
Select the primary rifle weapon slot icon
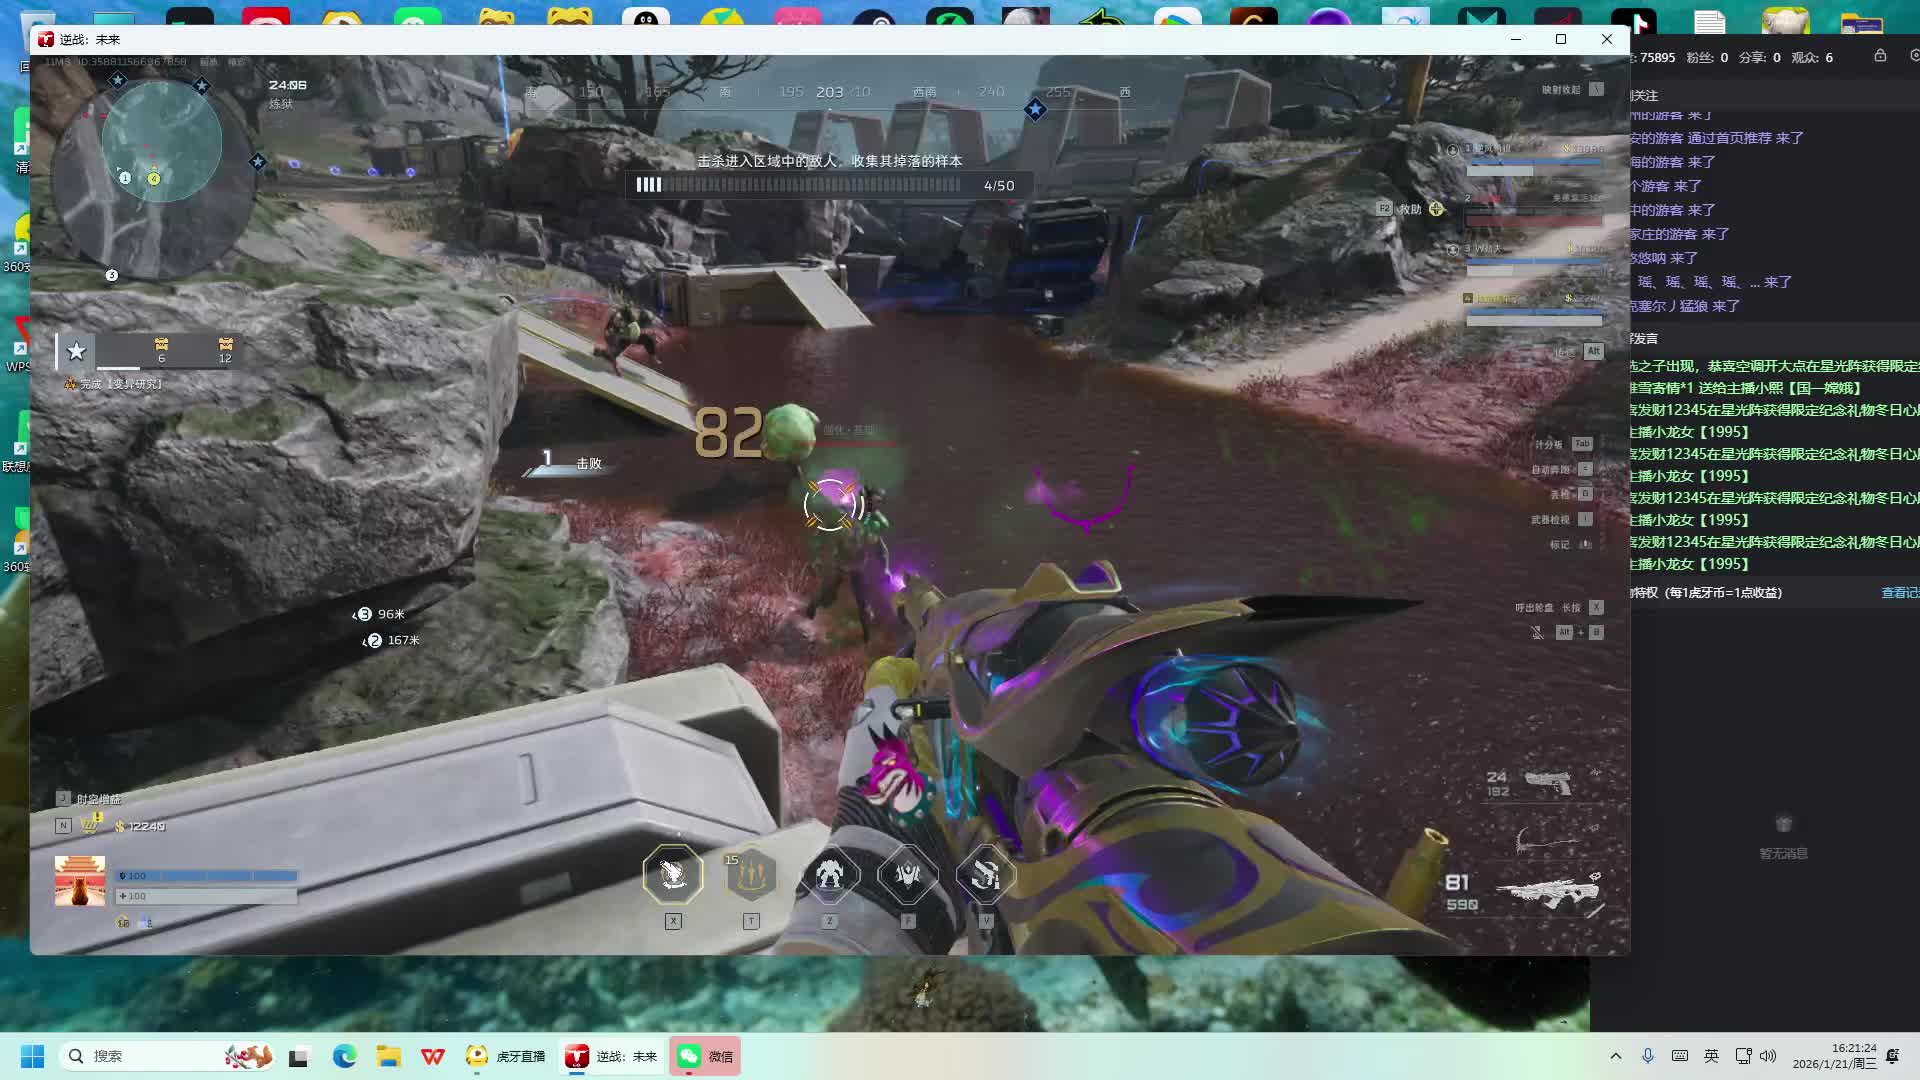coord(1548,890)
